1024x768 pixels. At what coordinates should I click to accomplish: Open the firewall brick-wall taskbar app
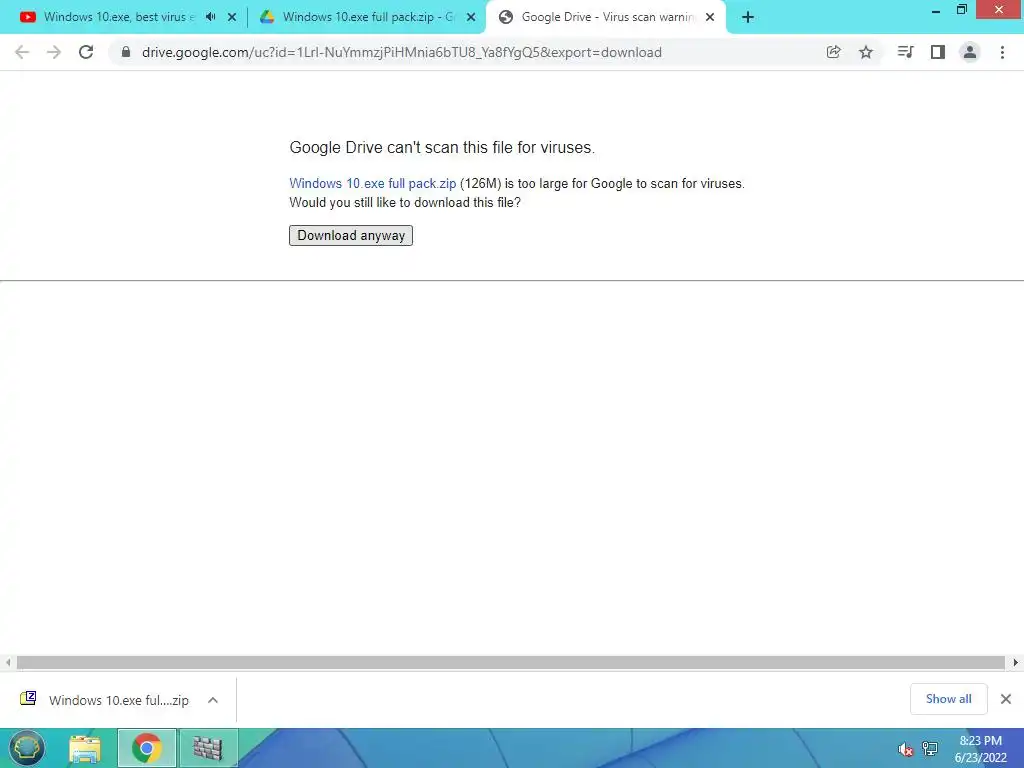[x=208, y=748]
